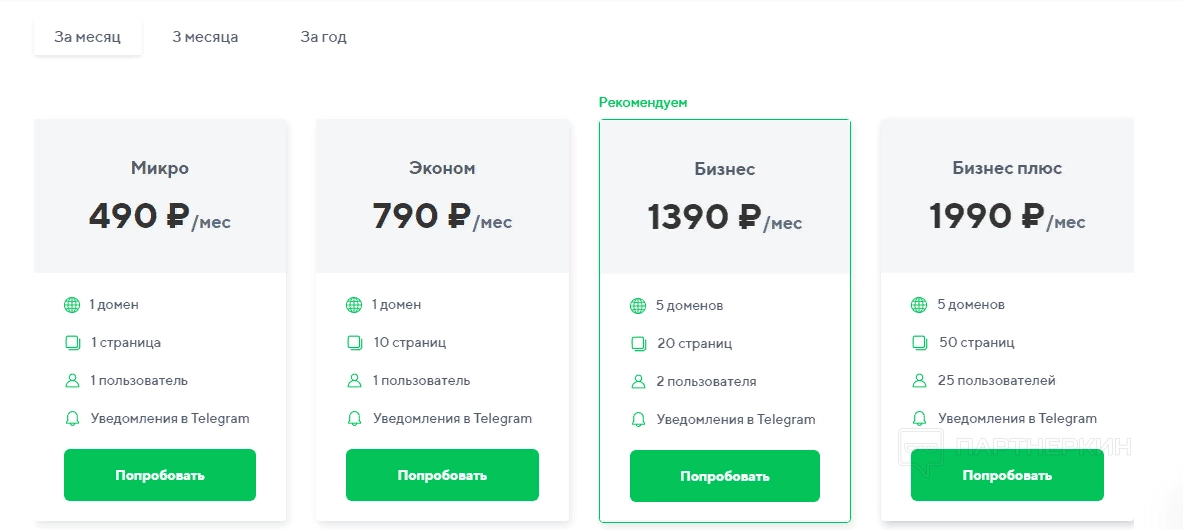This screenshot has height=530, width=1183.
Task: Try the recommended Бизнес plan
Action: pos(724,476)
